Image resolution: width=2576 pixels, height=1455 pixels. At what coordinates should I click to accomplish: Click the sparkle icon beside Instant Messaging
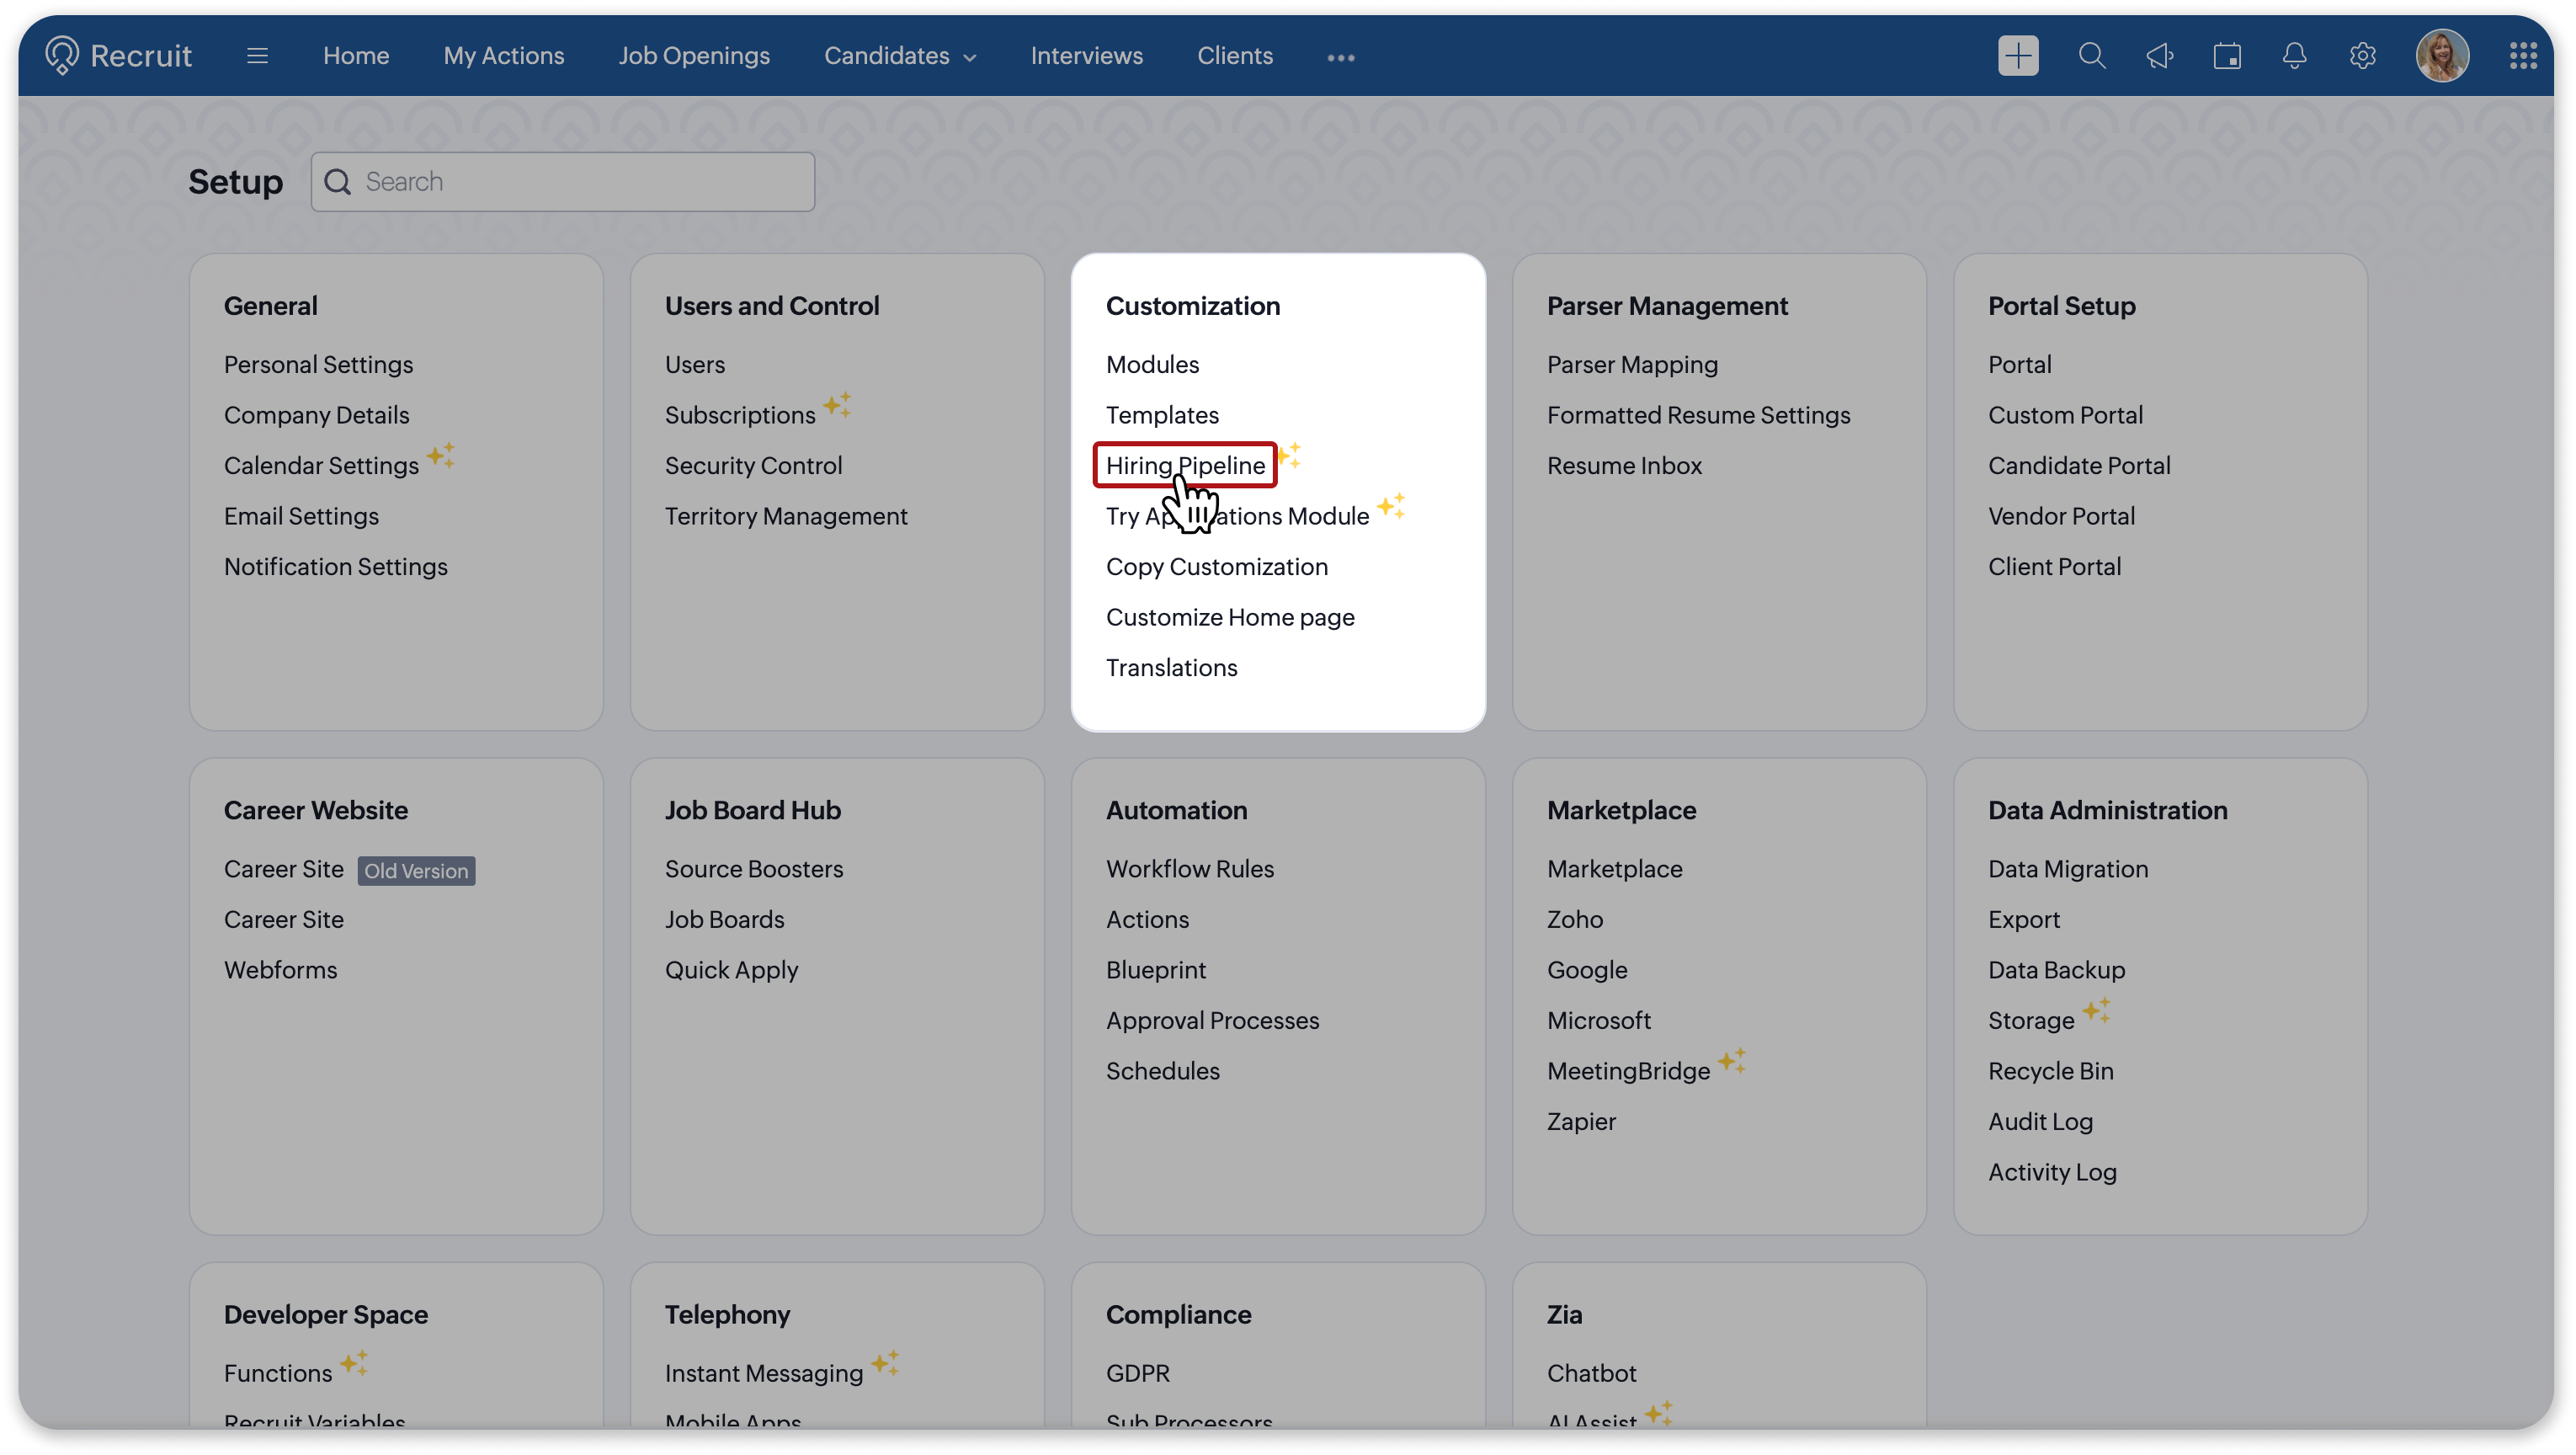pyautogui.click(x=886, y=1363)
